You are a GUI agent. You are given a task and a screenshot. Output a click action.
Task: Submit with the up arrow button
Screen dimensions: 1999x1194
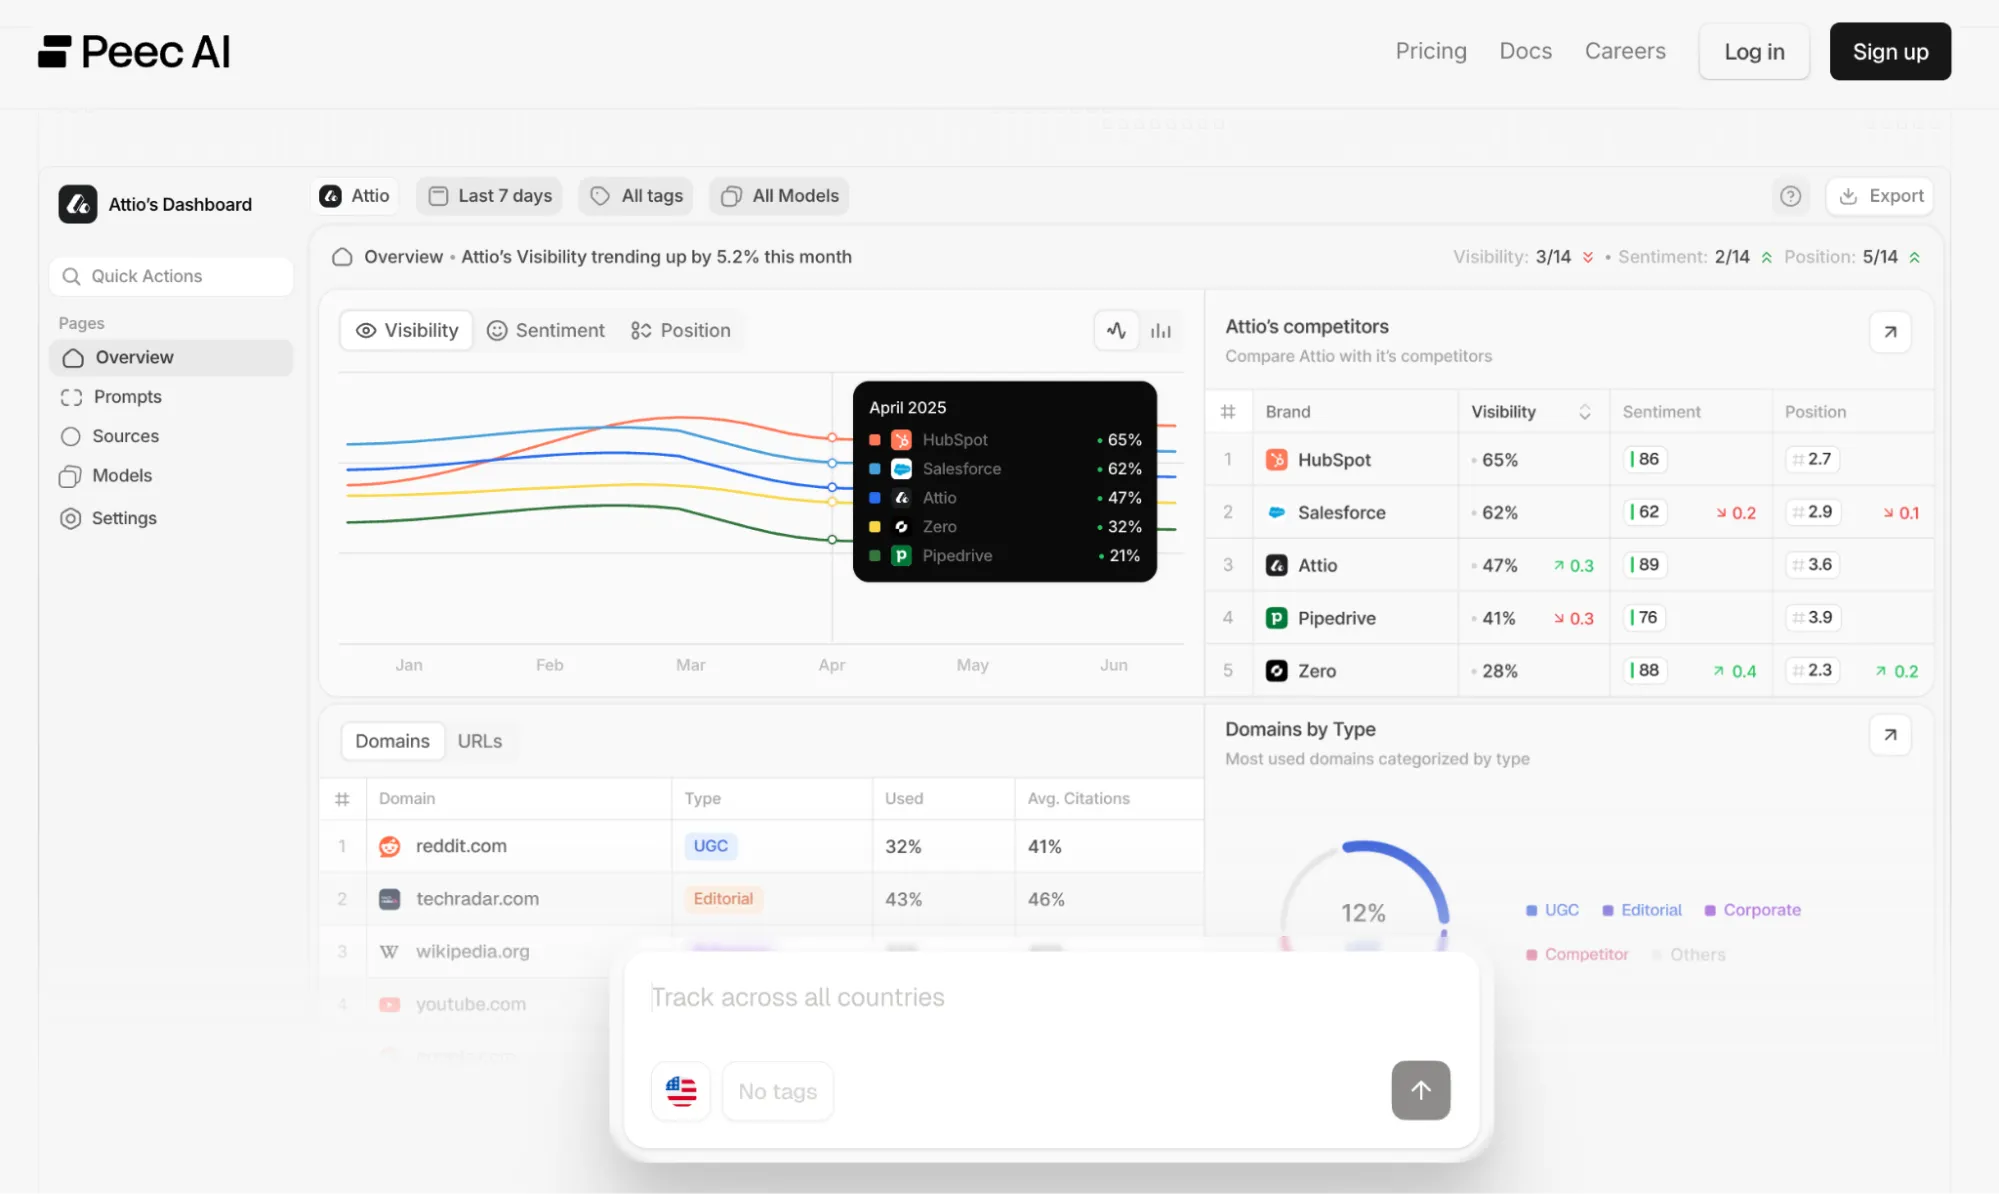tap(1420, 1090)
